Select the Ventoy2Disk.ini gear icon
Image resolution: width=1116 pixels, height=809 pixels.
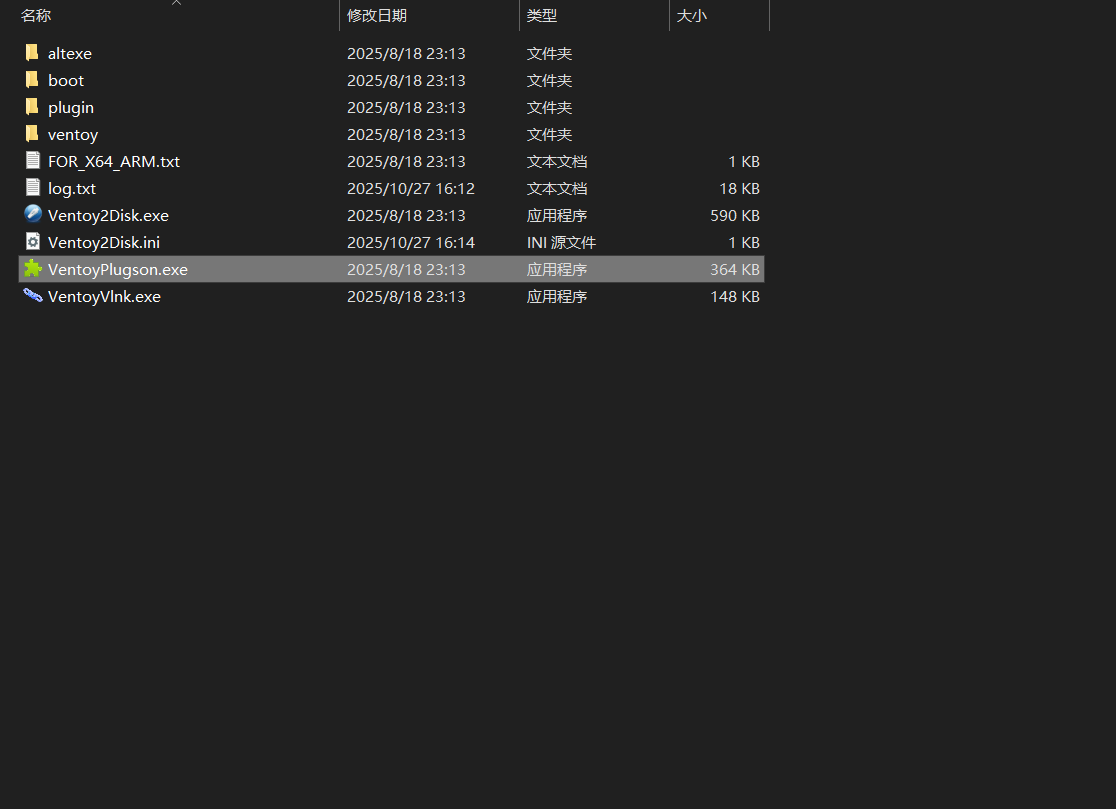tap(32, 242)
